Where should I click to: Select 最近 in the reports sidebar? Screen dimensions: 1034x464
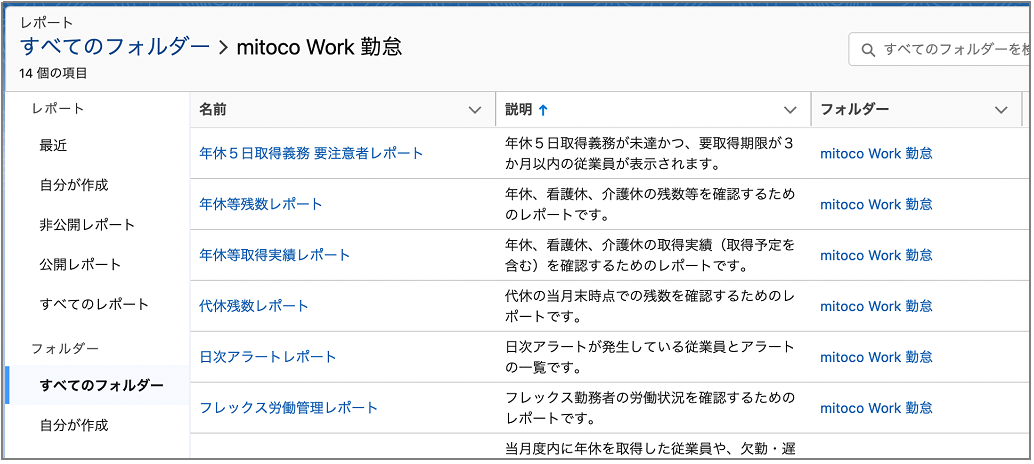(54, 145)
